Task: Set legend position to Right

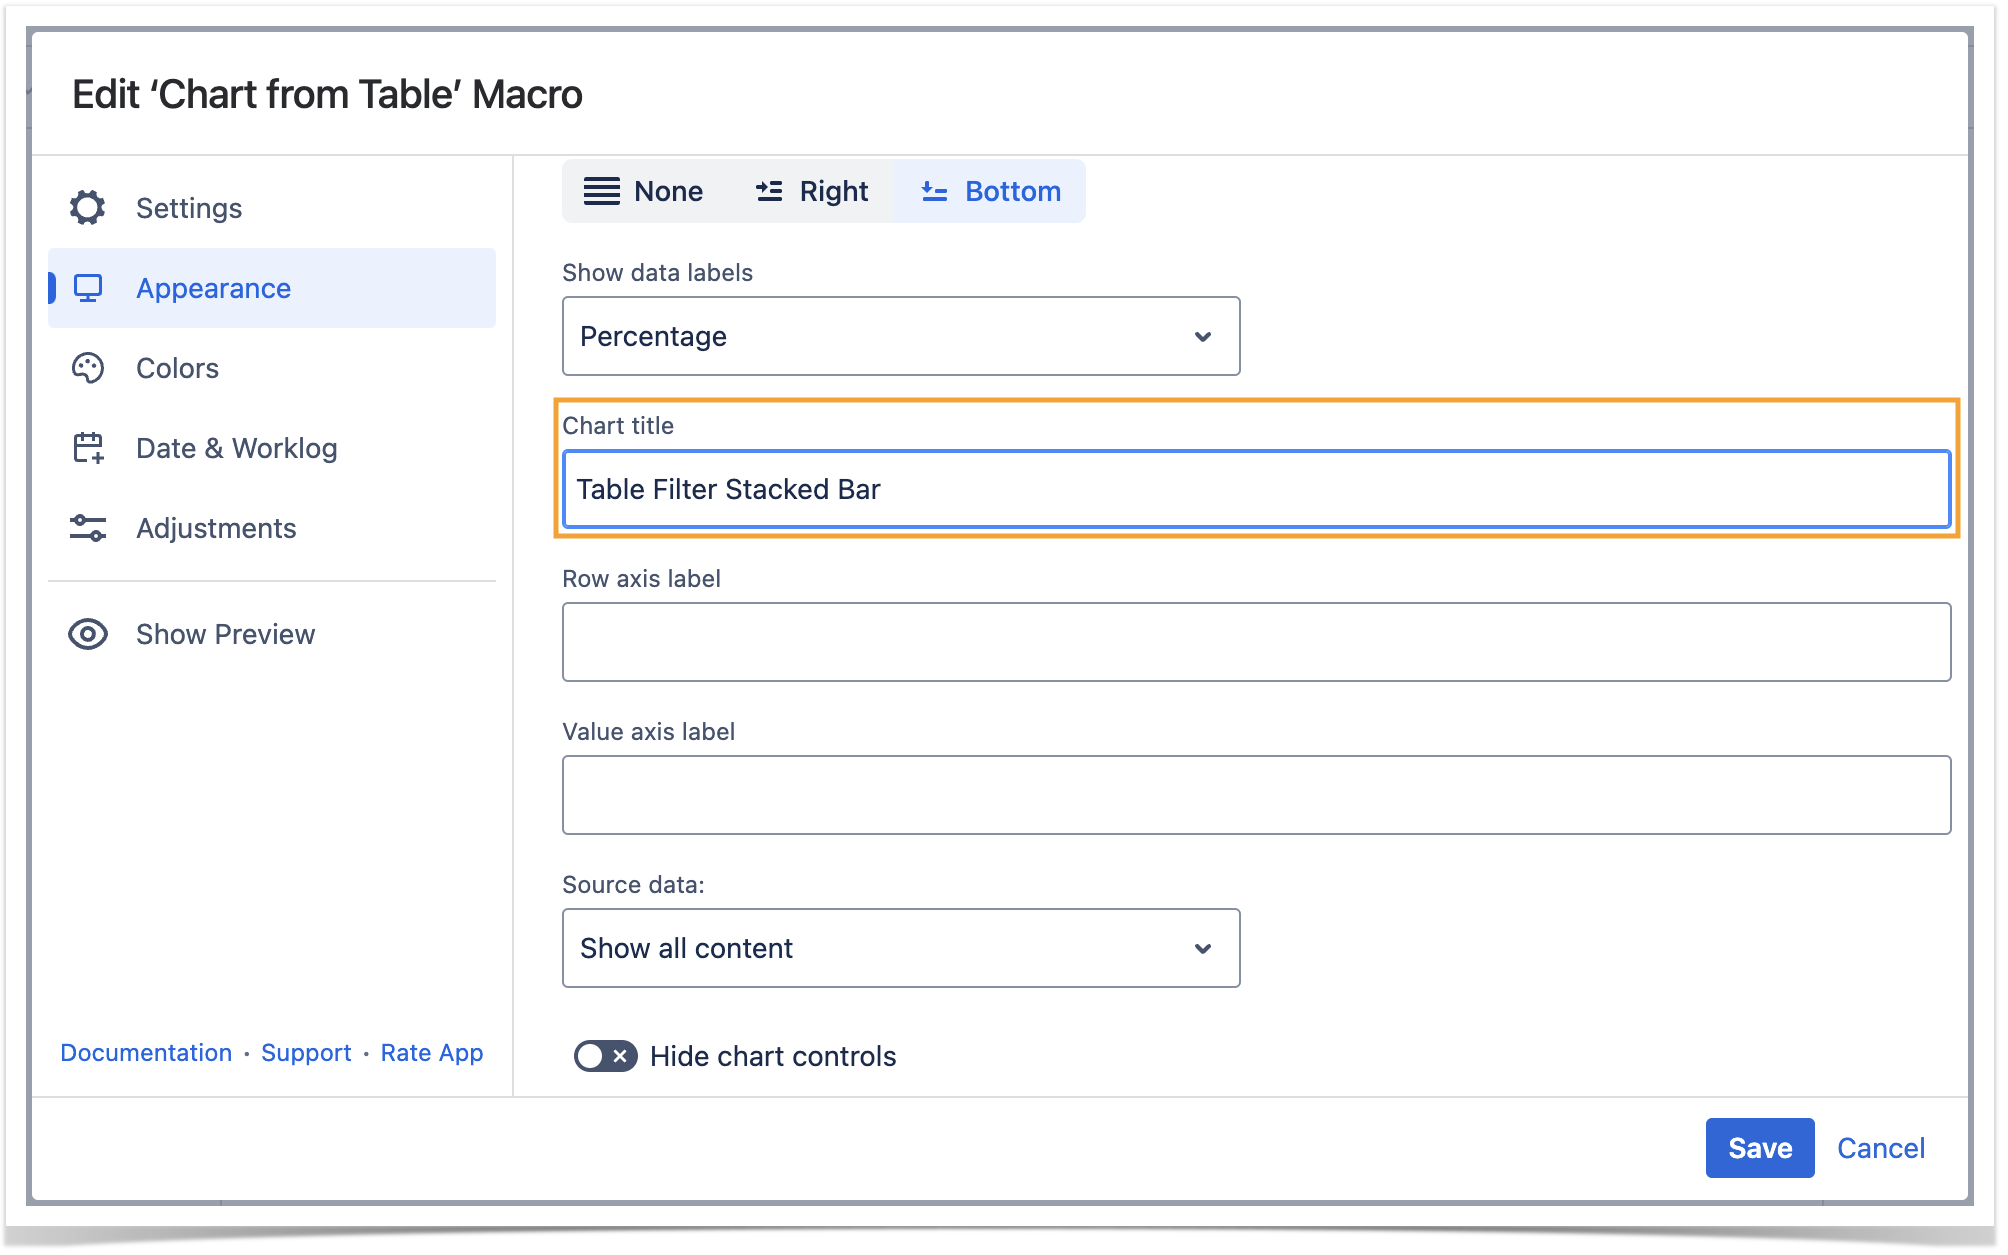Action: click(812, 191)
